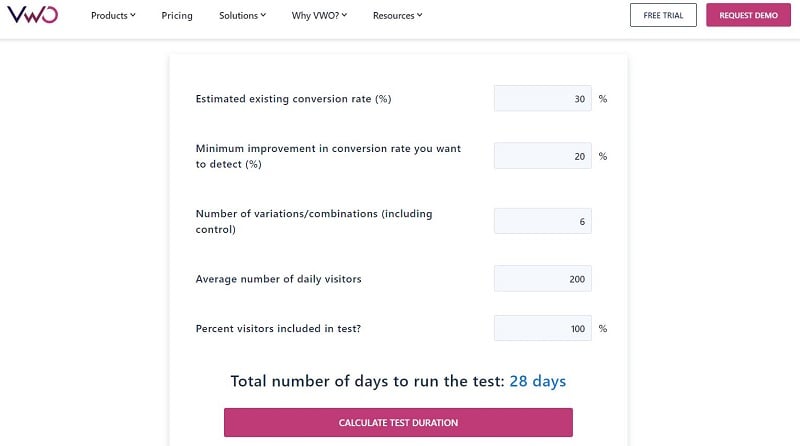
Task: Click the number of variations field
Action: (543, 221)
